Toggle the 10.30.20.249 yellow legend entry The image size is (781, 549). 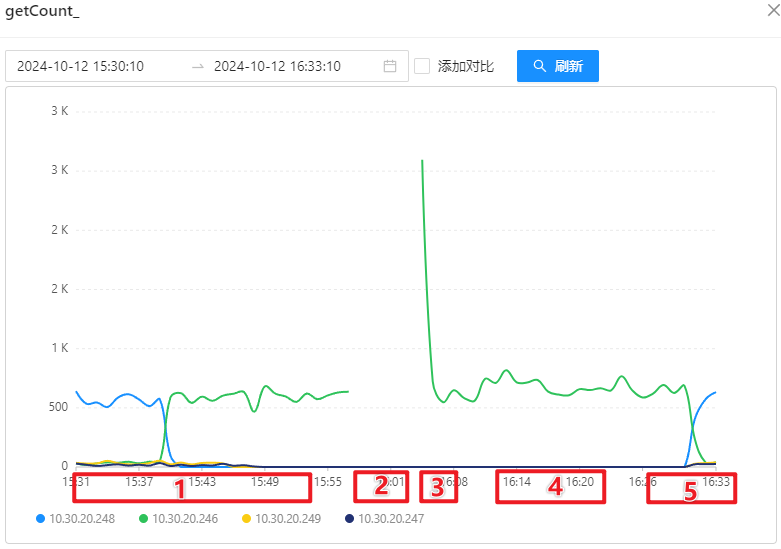coord(293,519)
